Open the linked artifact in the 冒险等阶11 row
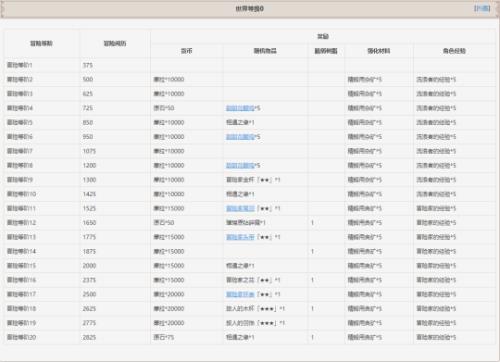 (240, 209)
